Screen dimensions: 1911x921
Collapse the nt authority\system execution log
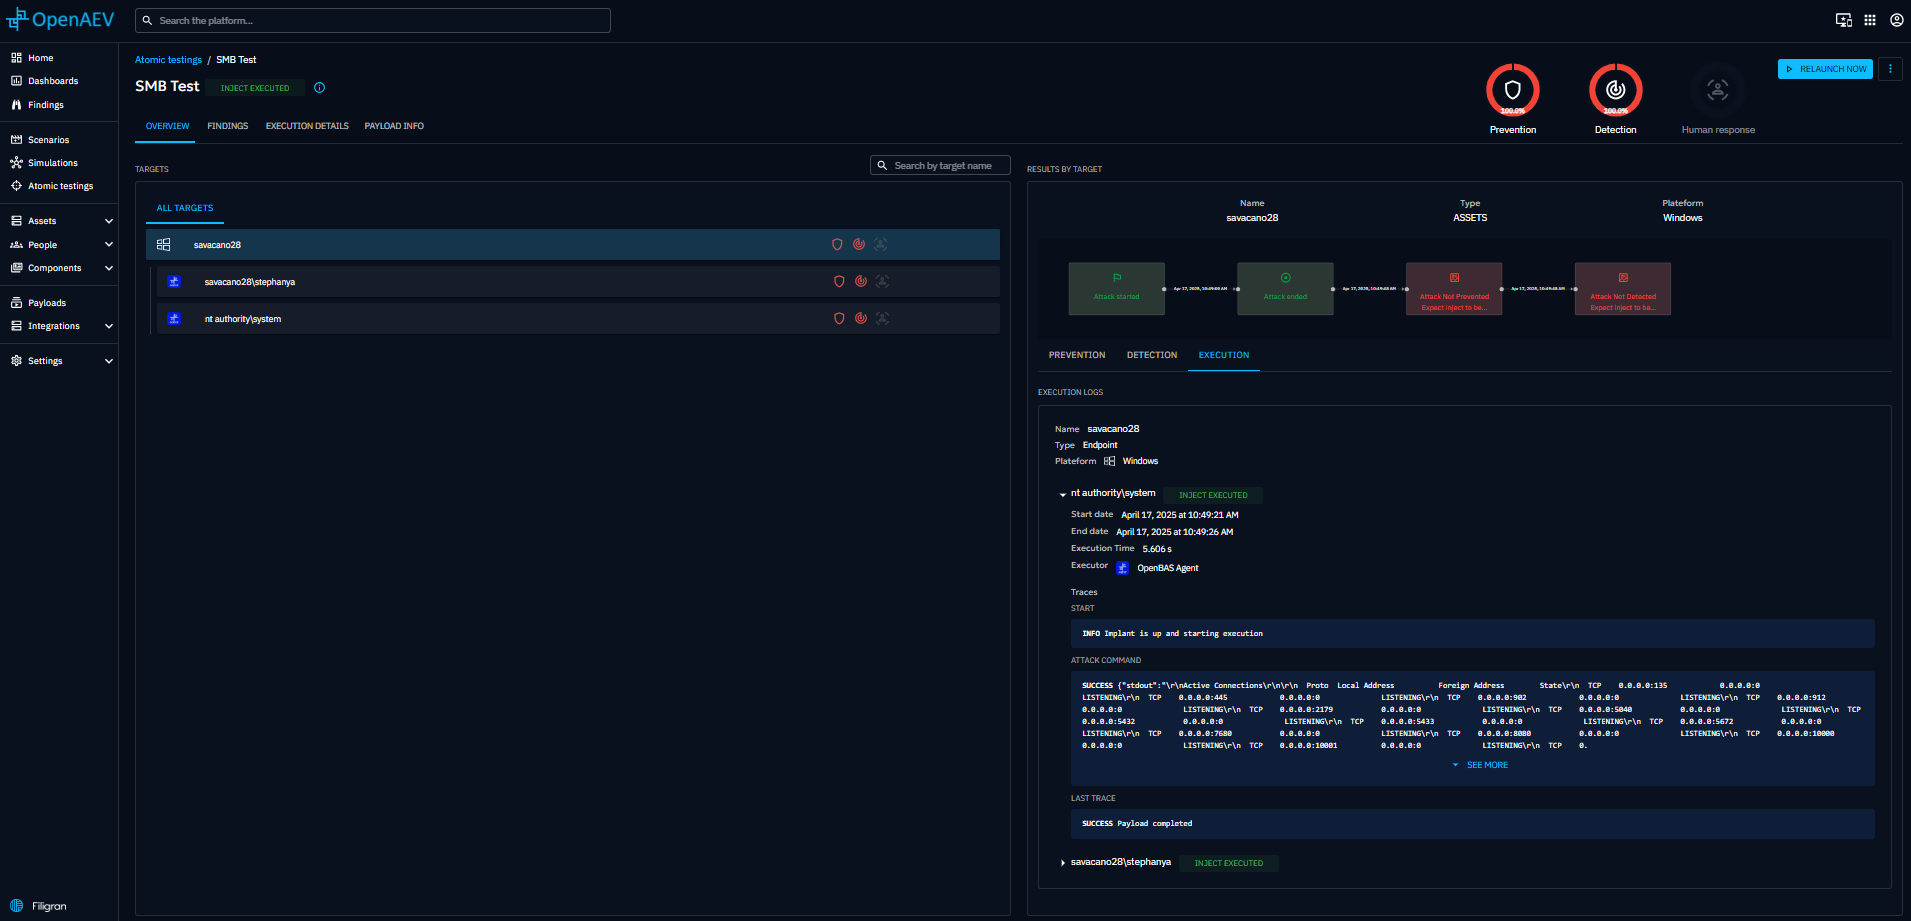(1062, 494)
